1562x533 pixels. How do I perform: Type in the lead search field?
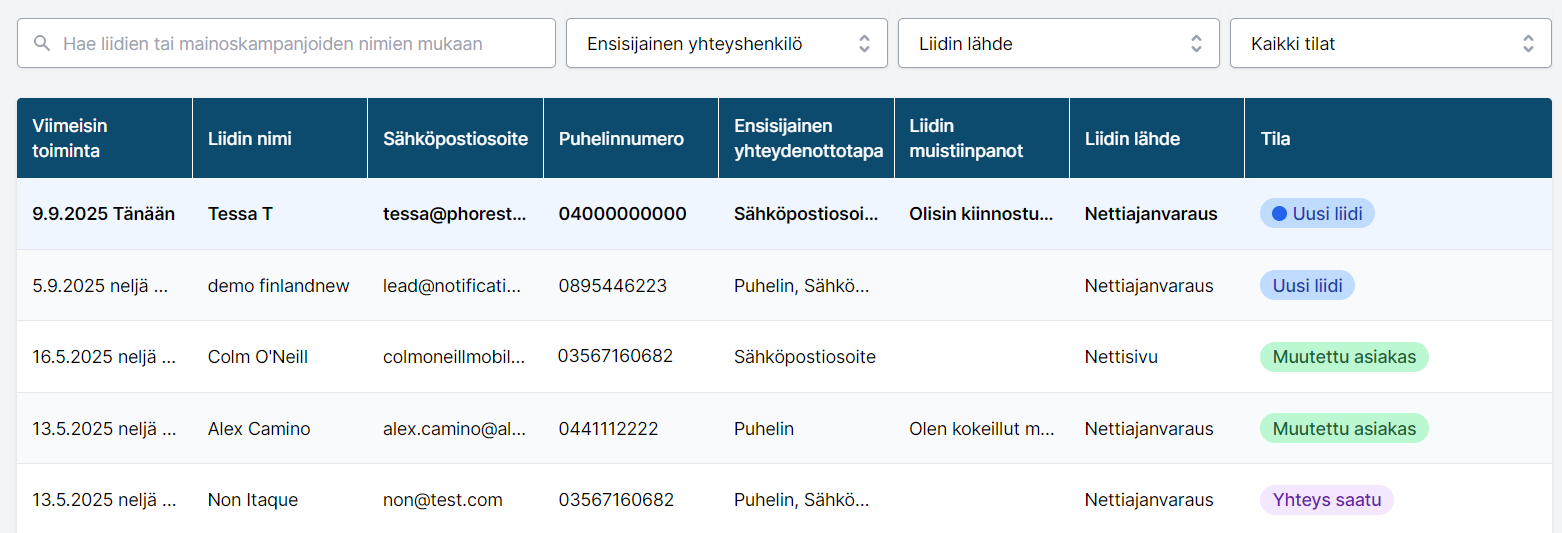(300, 44)
